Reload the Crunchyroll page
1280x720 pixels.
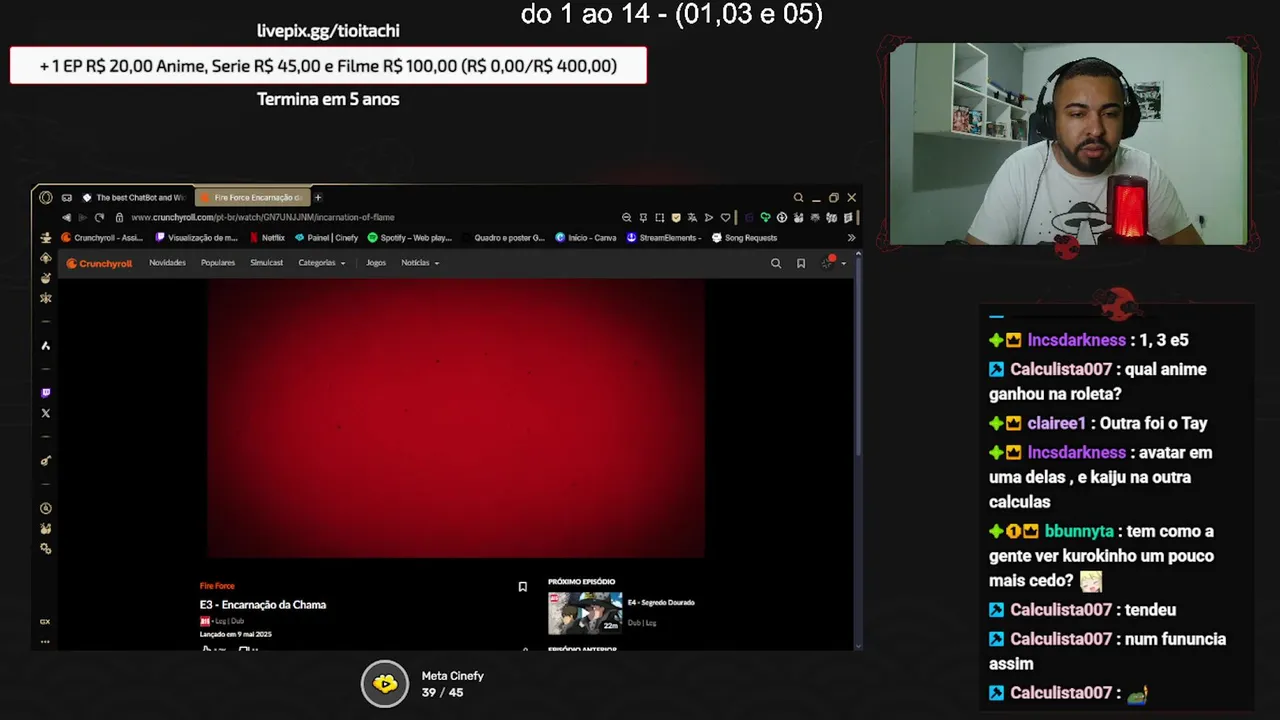[99, 217]
